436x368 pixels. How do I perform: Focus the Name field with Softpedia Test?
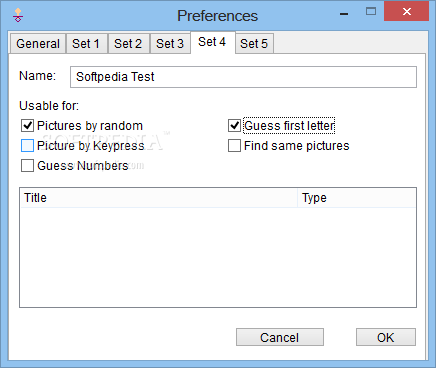click(x=243, y=77)
